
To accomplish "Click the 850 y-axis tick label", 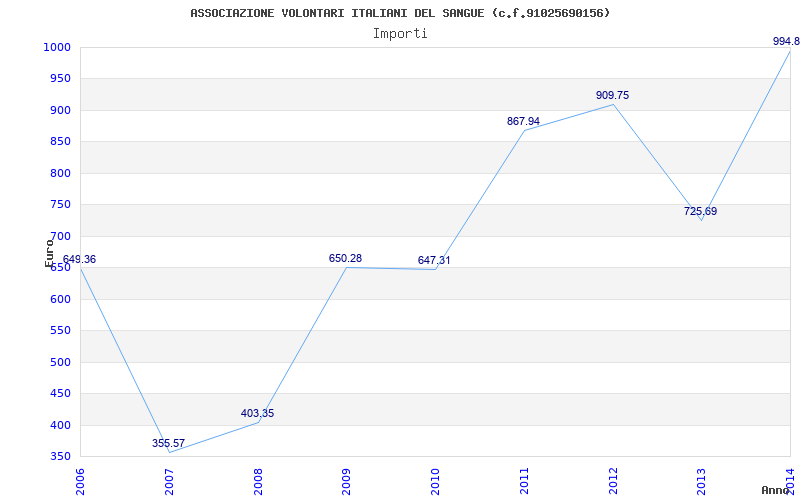I will point(60,142).
